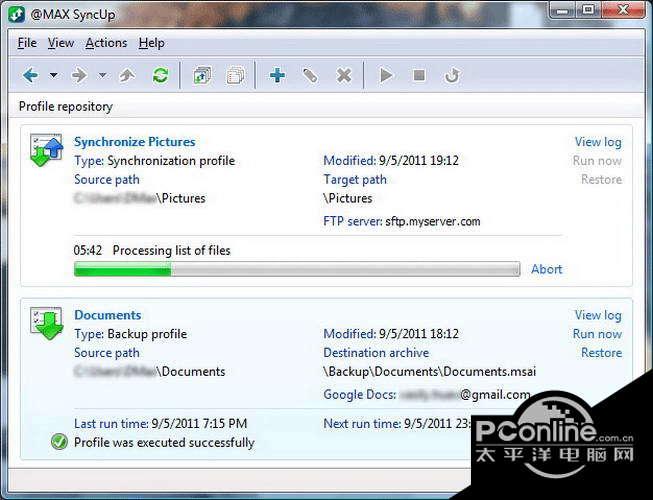Open the Help menu
Screen dimensions: 653x500
pyautogui.click(x=152, y=43)
